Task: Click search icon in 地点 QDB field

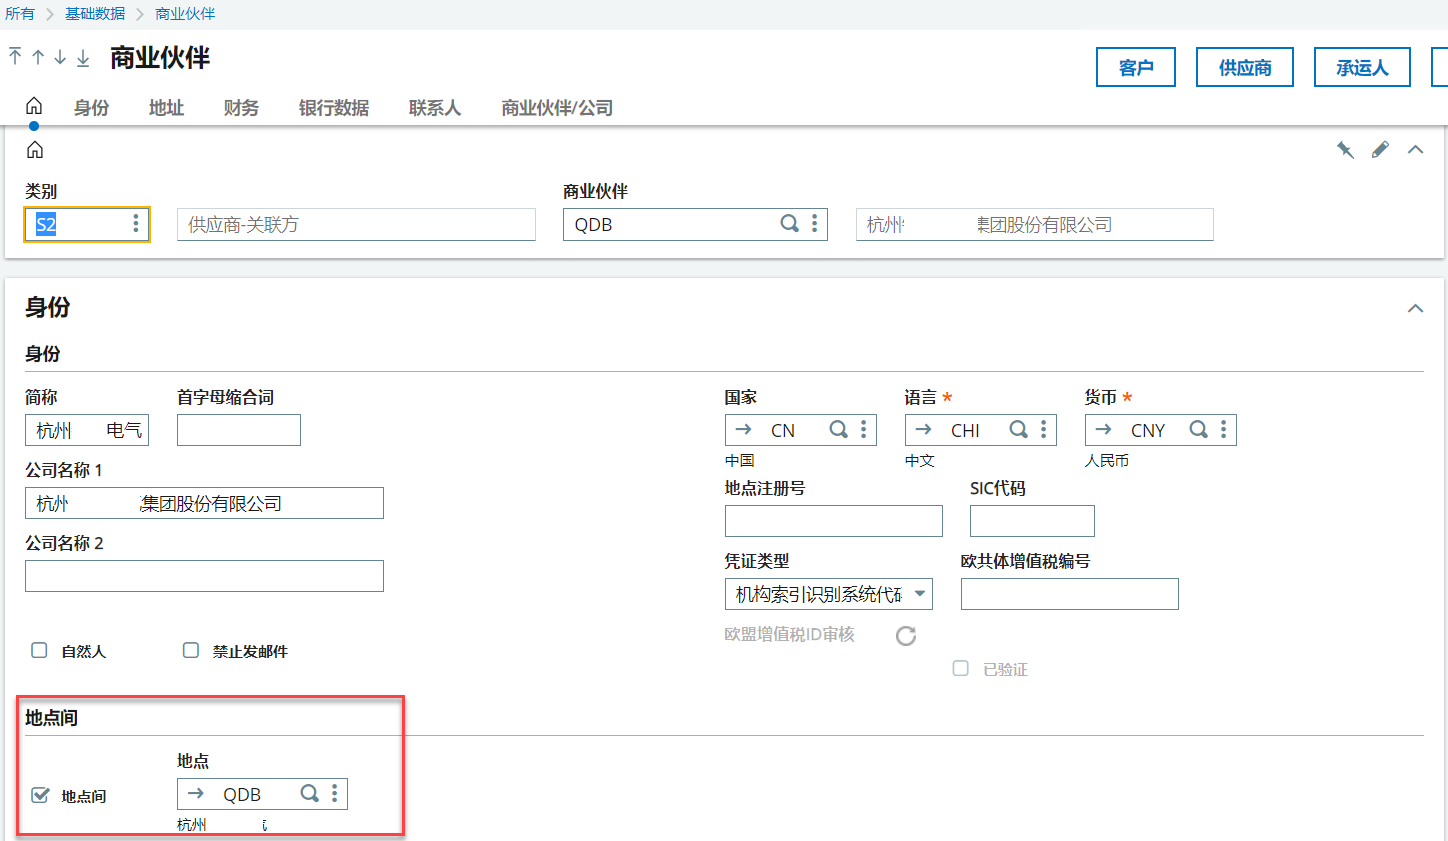Action: (309, 794)
